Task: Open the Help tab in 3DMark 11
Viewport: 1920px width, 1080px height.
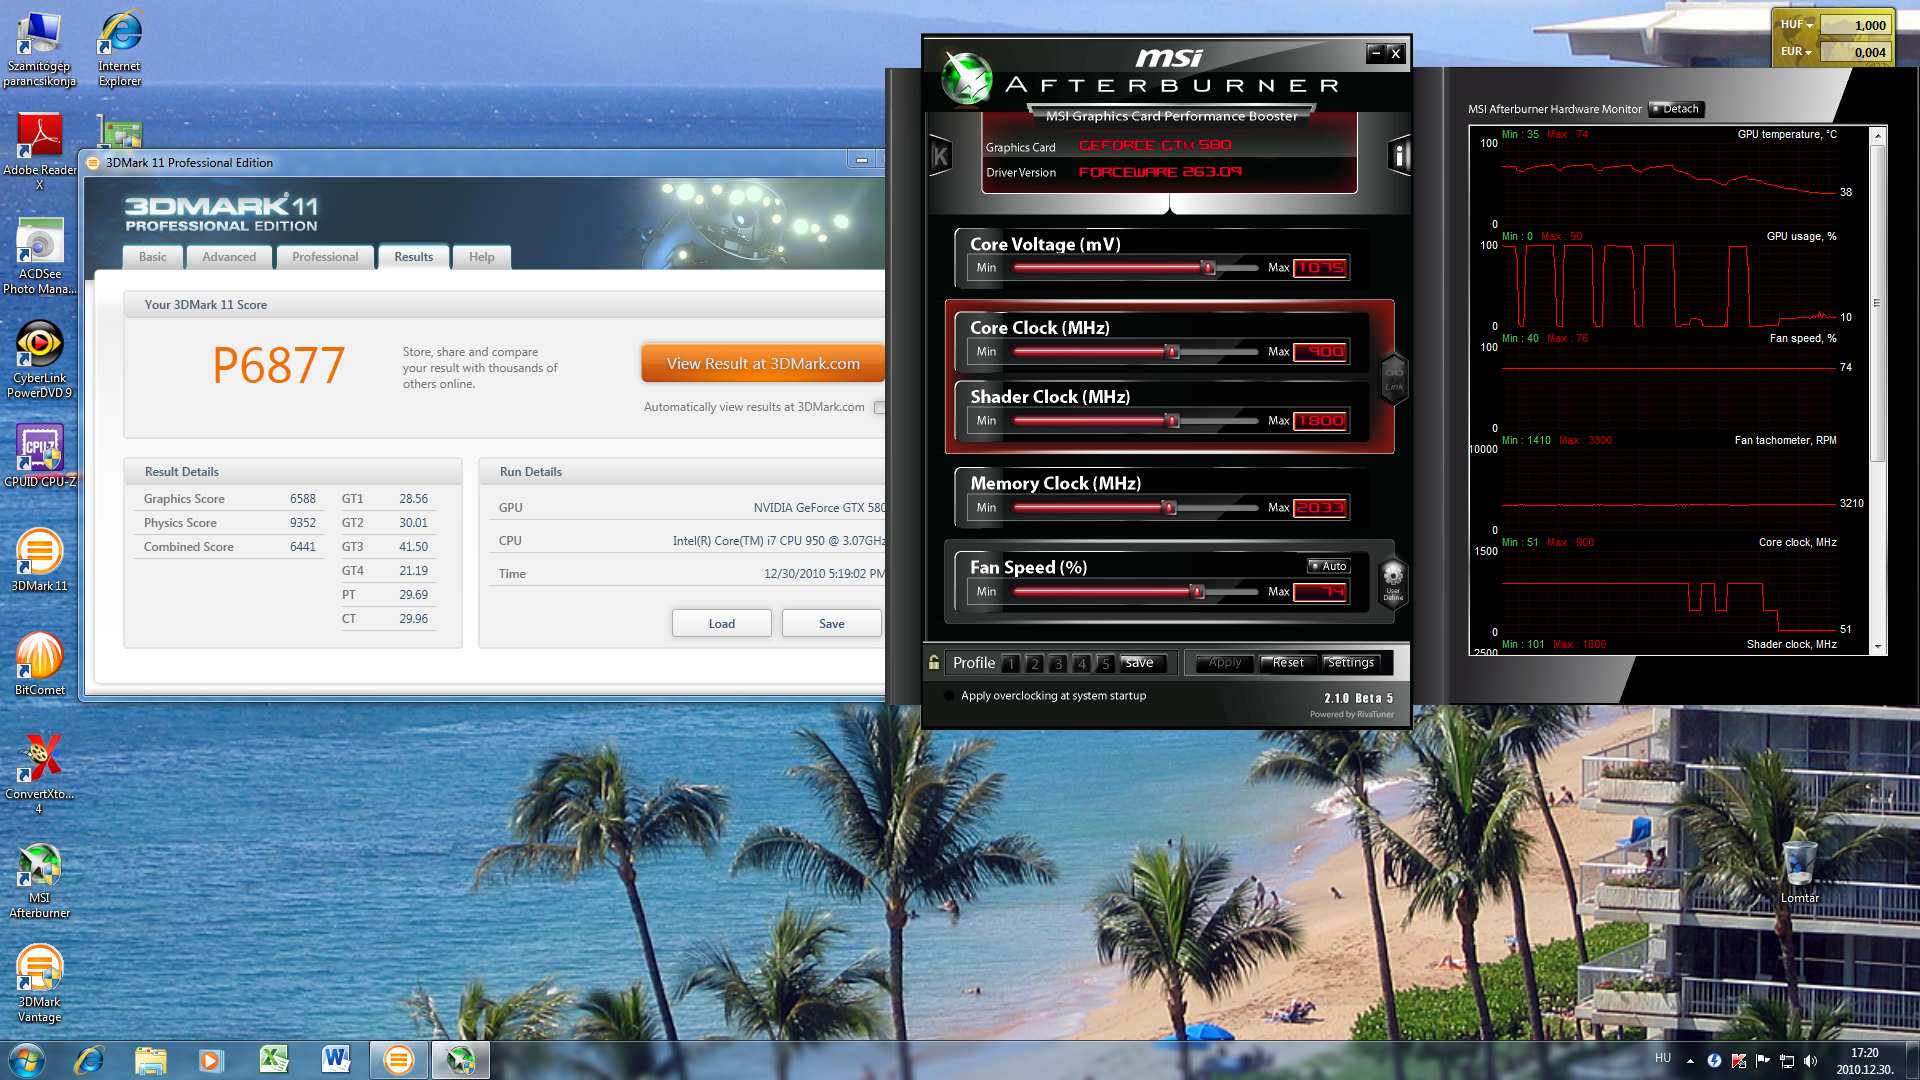Action: (x=482, y=257)
